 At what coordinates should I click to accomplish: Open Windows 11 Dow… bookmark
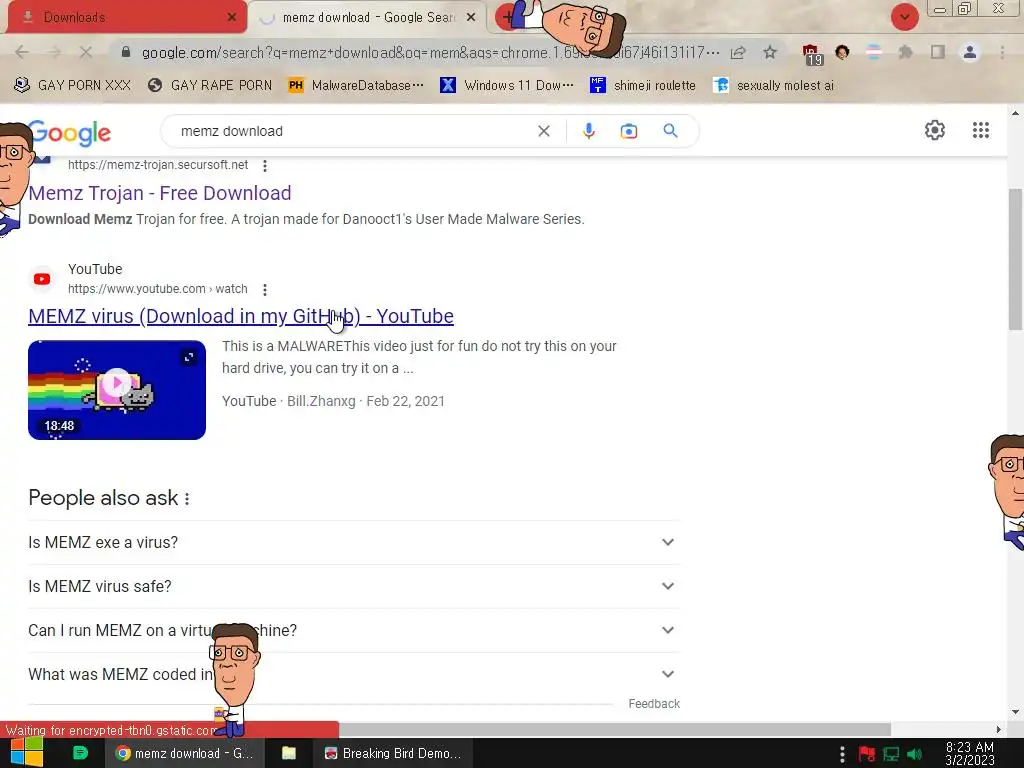[x=507, y=86]
